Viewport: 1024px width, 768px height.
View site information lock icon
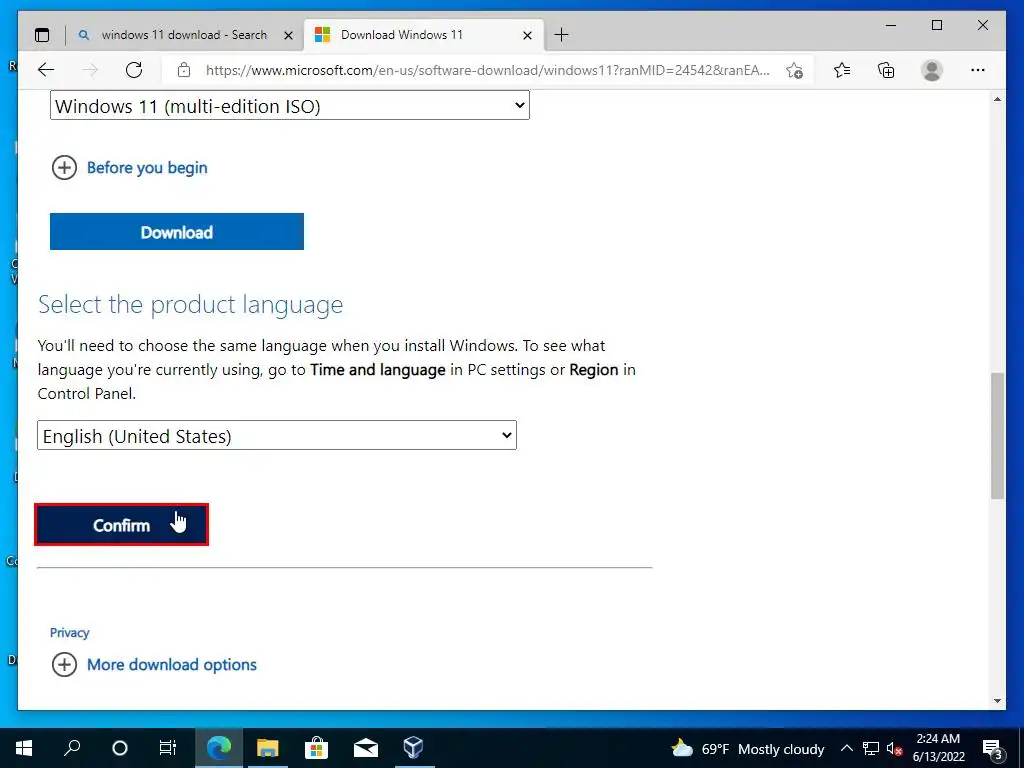click(184, 70)
